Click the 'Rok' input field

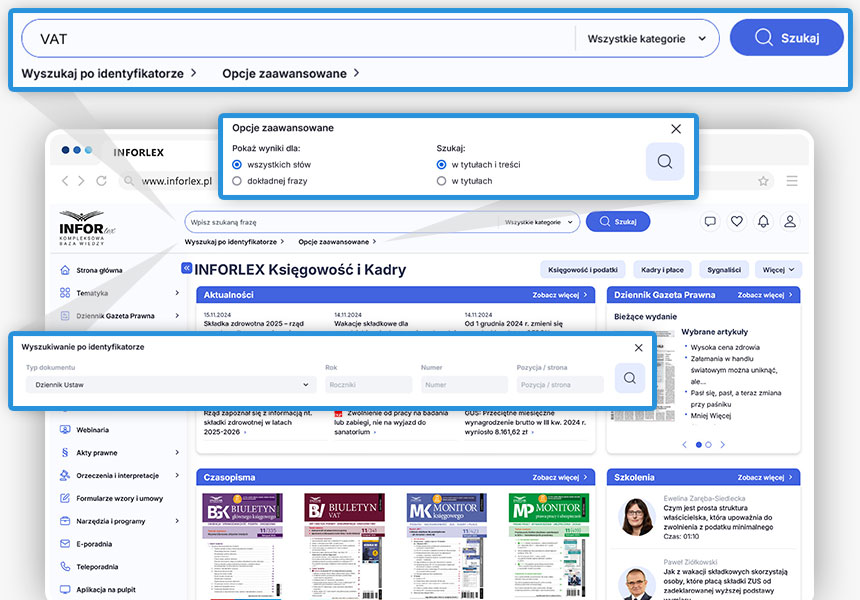(367, 384)
